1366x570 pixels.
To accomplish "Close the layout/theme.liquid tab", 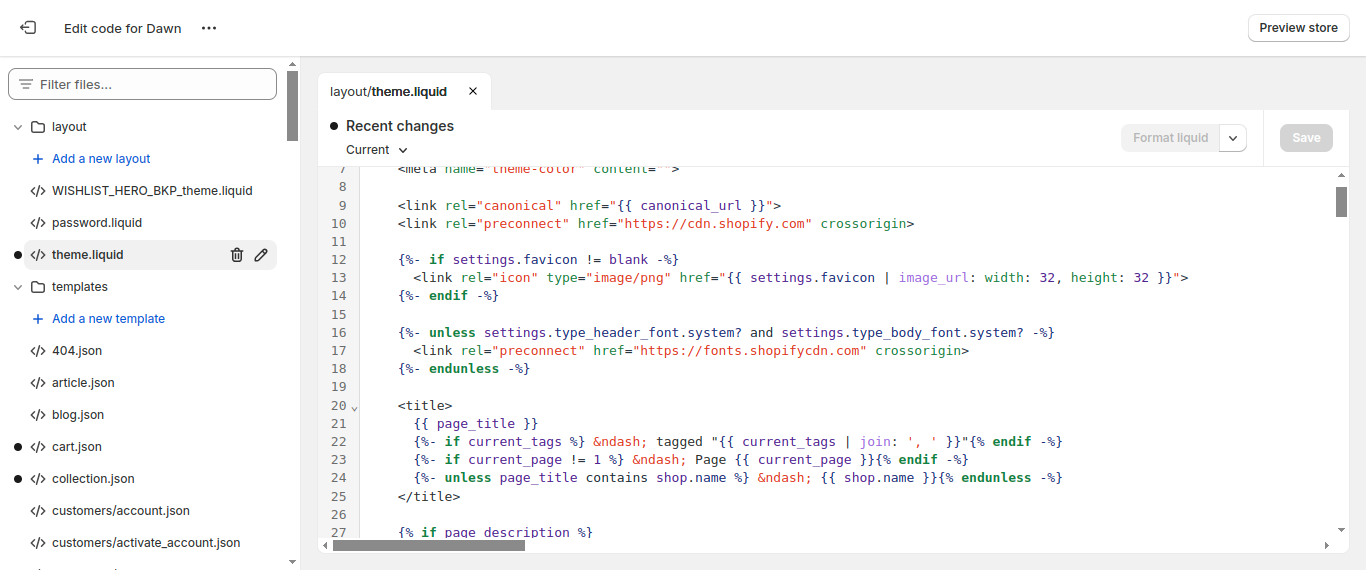I will pyautogui.click(x=473, y=91).
